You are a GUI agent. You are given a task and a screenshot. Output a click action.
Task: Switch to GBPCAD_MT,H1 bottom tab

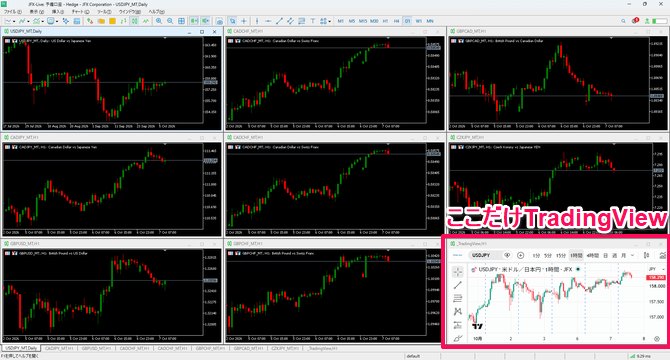(248, 348)
